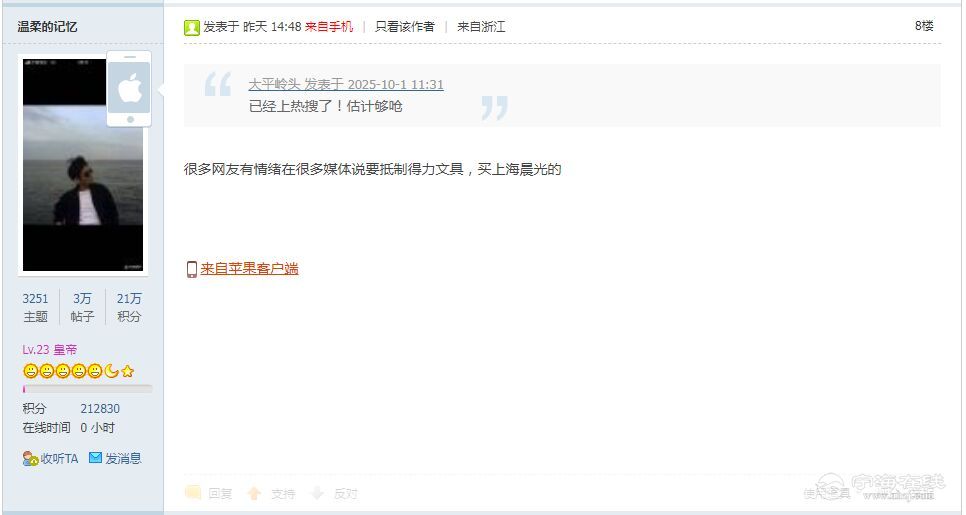
Task: Click the 收听TA follow icon
Action: (31, 458)
